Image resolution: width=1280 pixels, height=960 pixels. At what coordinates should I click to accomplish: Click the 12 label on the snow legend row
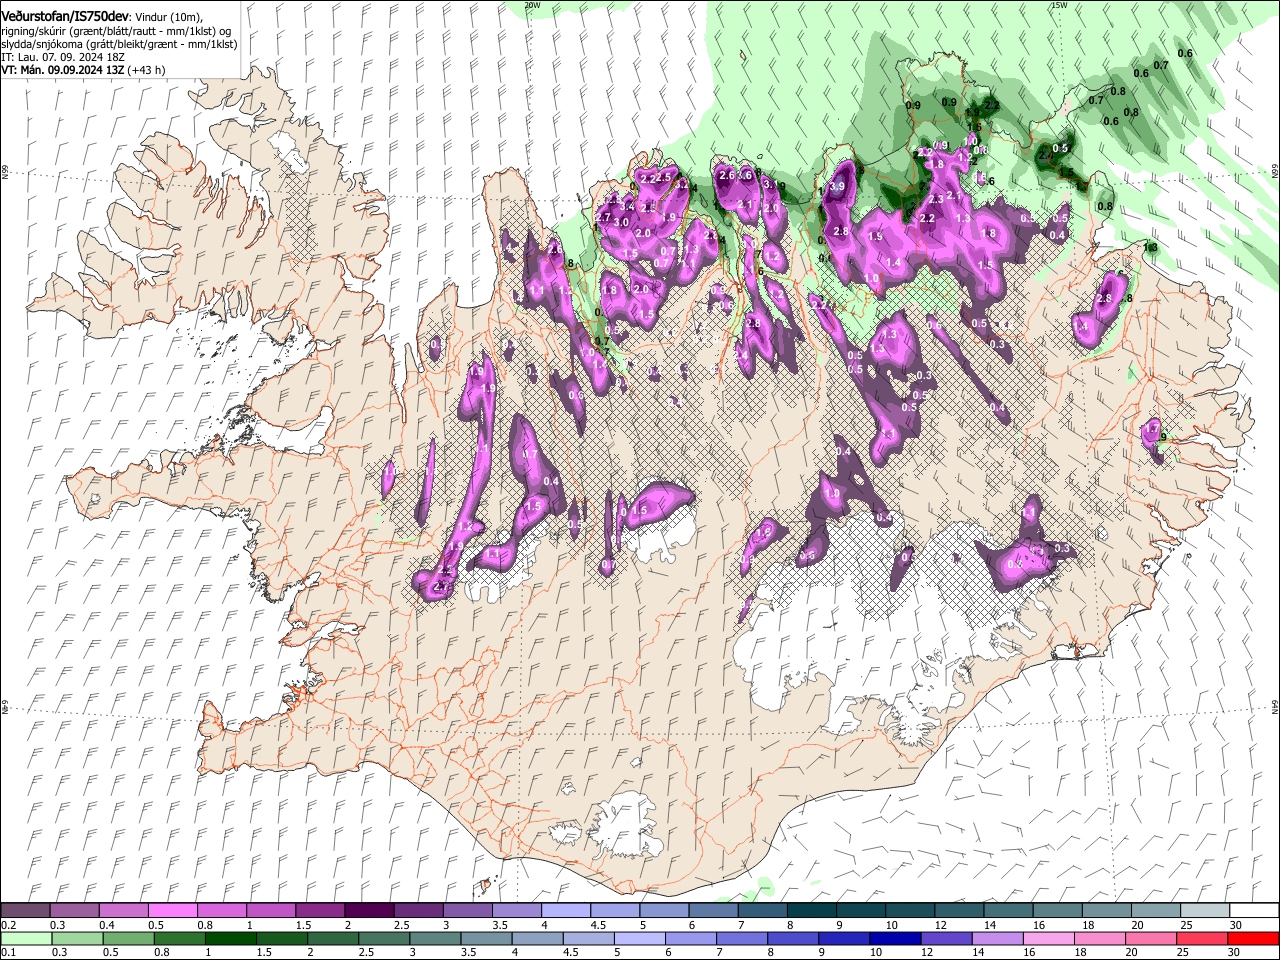coord(941,925)
